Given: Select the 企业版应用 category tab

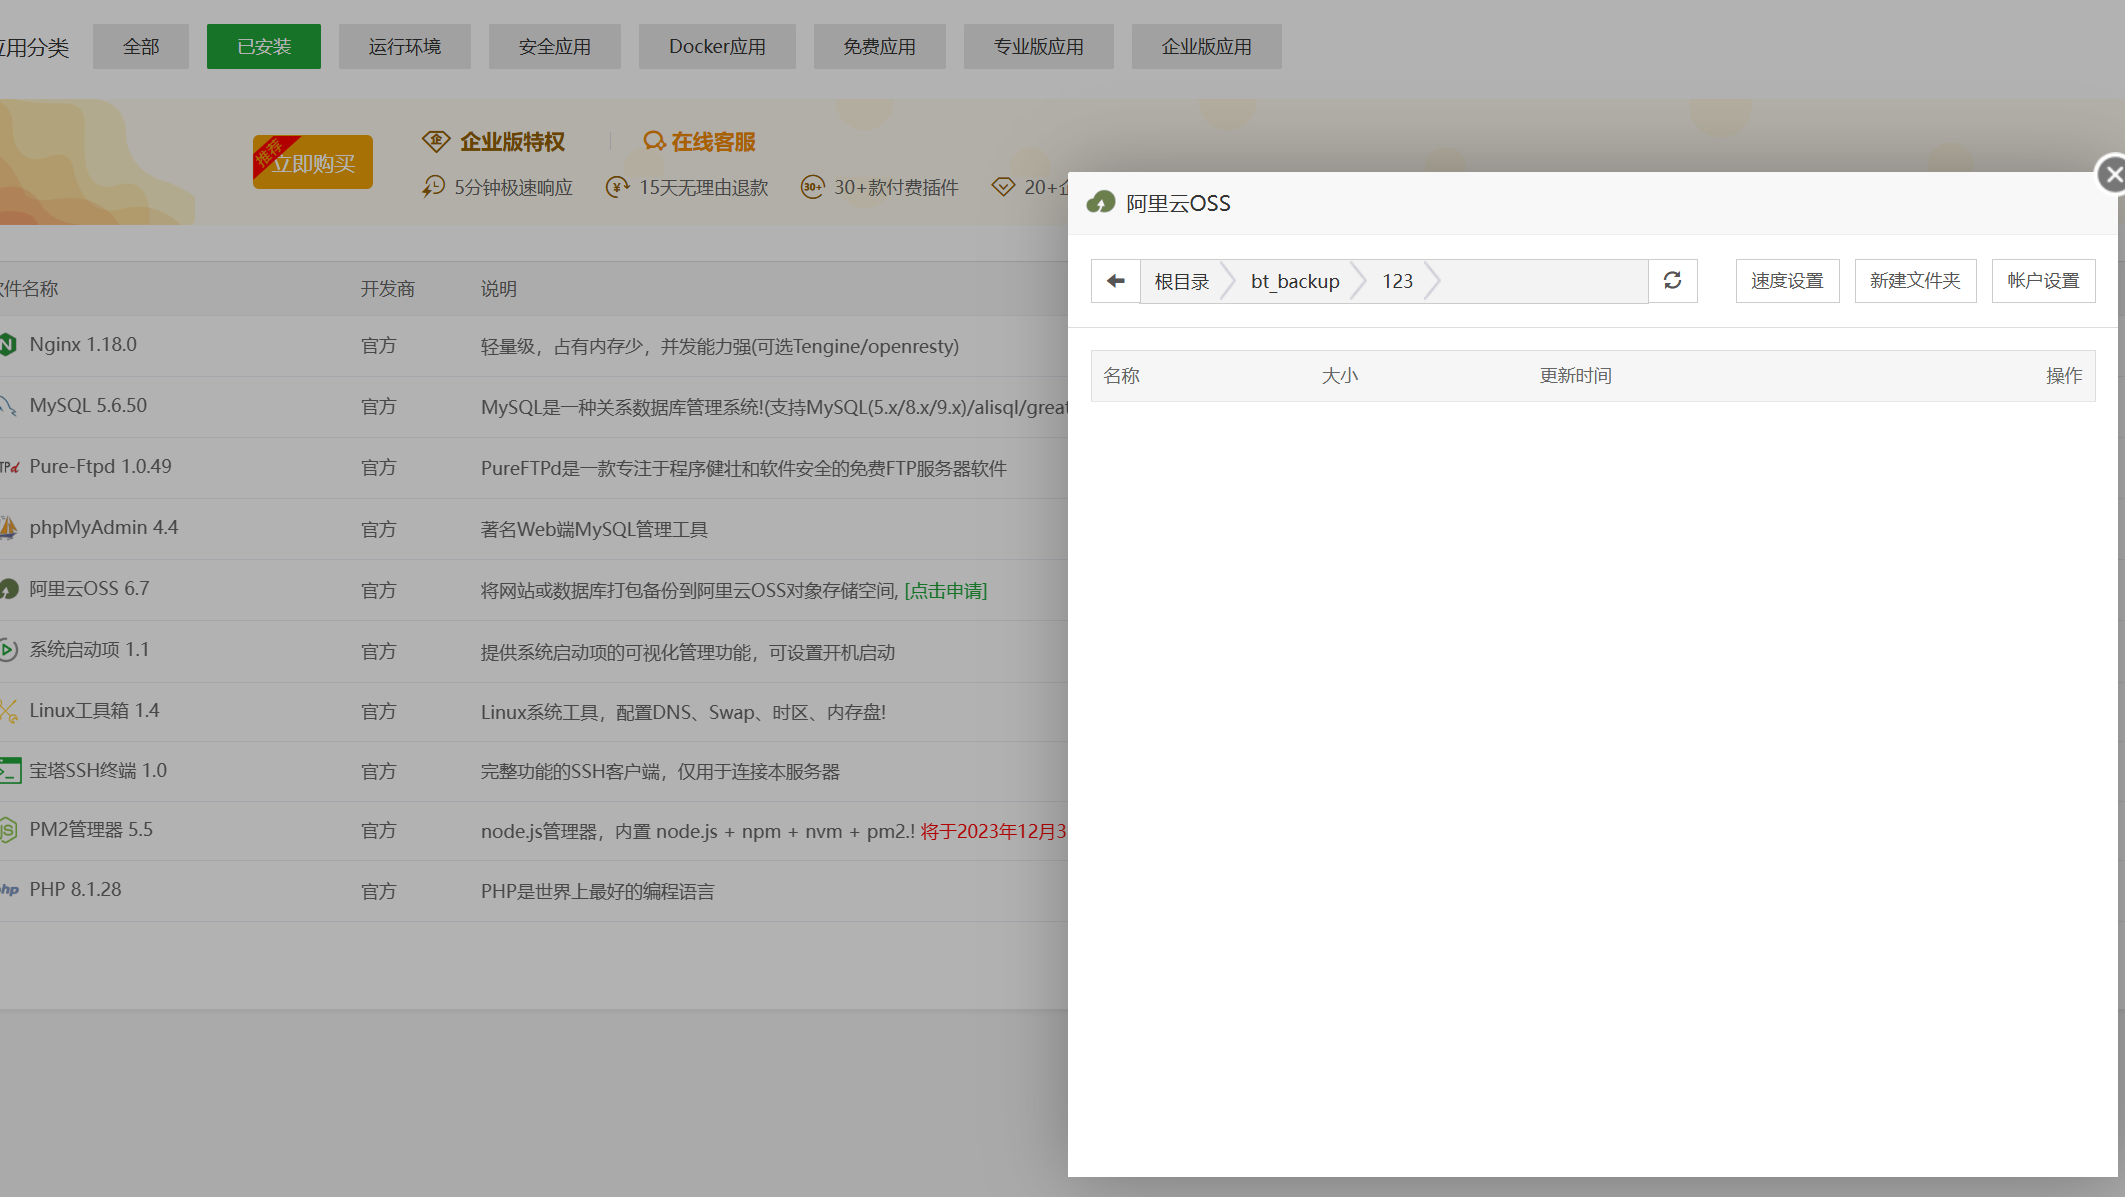Looking at the screenshot, I should pyautogui.click(x=1207, y=47).
